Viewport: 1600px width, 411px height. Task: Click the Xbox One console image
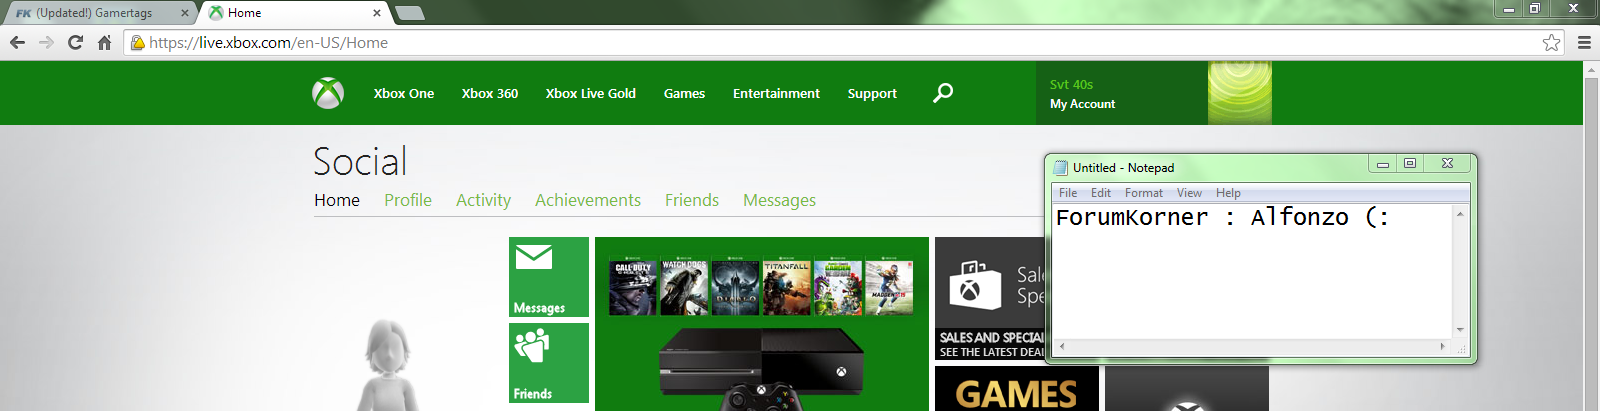coord(762,362)
